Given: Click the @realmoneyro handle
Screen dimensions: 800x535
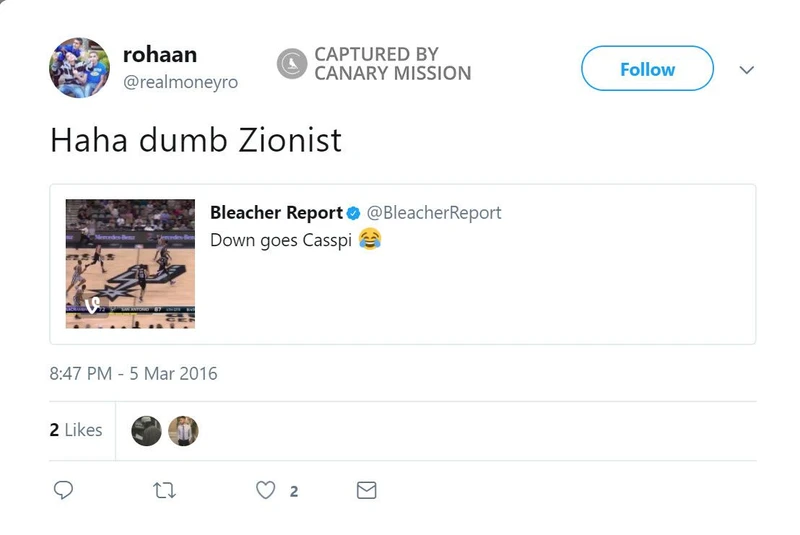Looking at the screenshot, I should click(180, 83).
